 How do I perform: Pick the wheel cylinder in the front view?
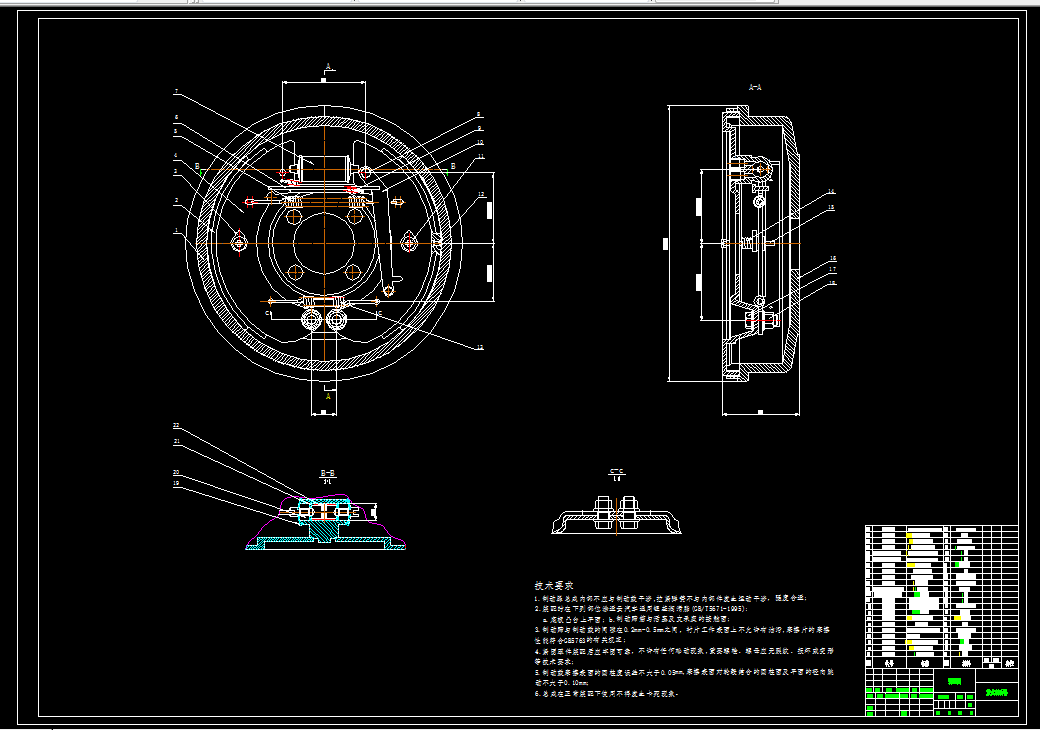tap(324, 170)
